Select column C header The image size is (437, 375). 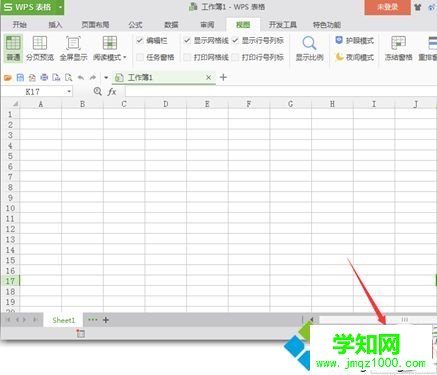pos(124,104)
